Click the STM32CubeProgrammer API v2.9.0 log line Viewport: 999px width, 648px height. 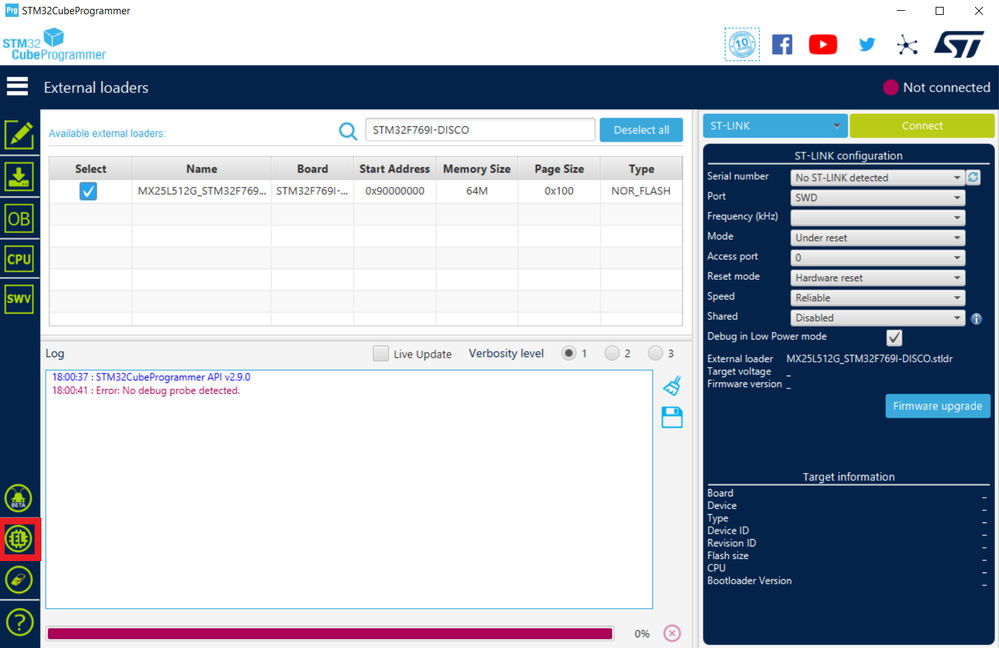tap(151, 377)
